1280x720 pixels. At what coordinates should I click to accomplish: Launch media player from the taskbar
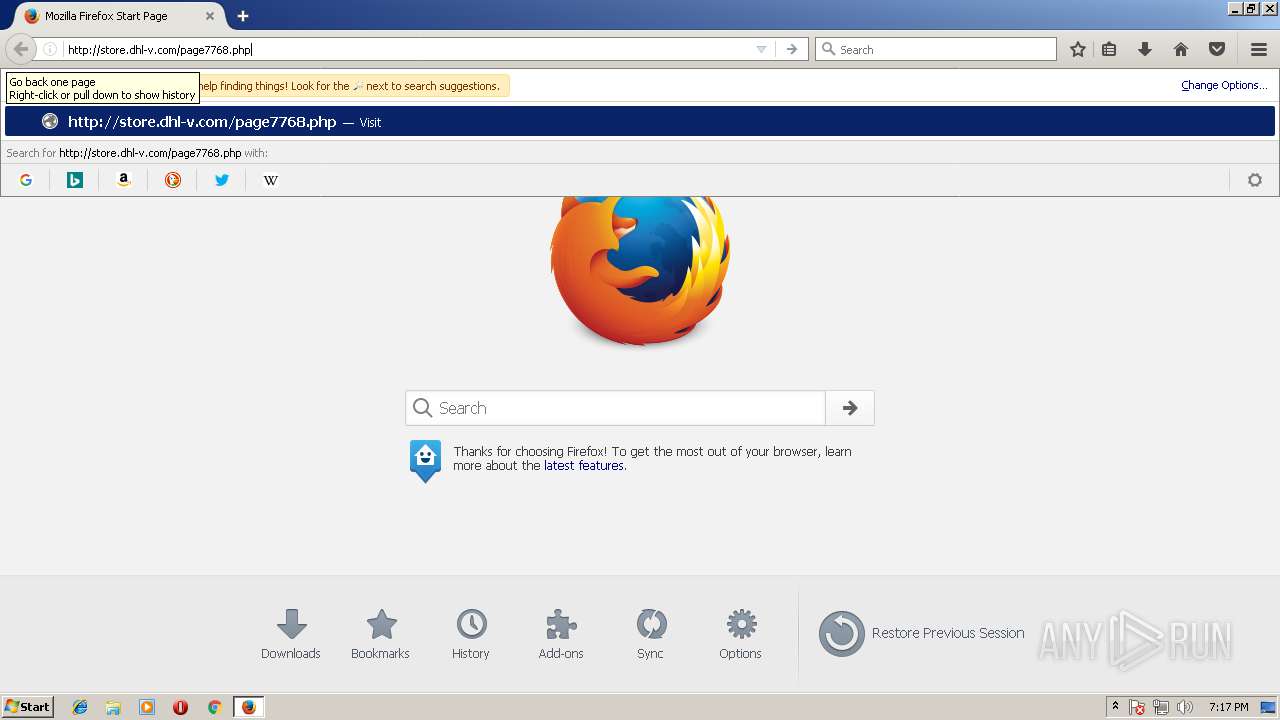pos(147,707)
